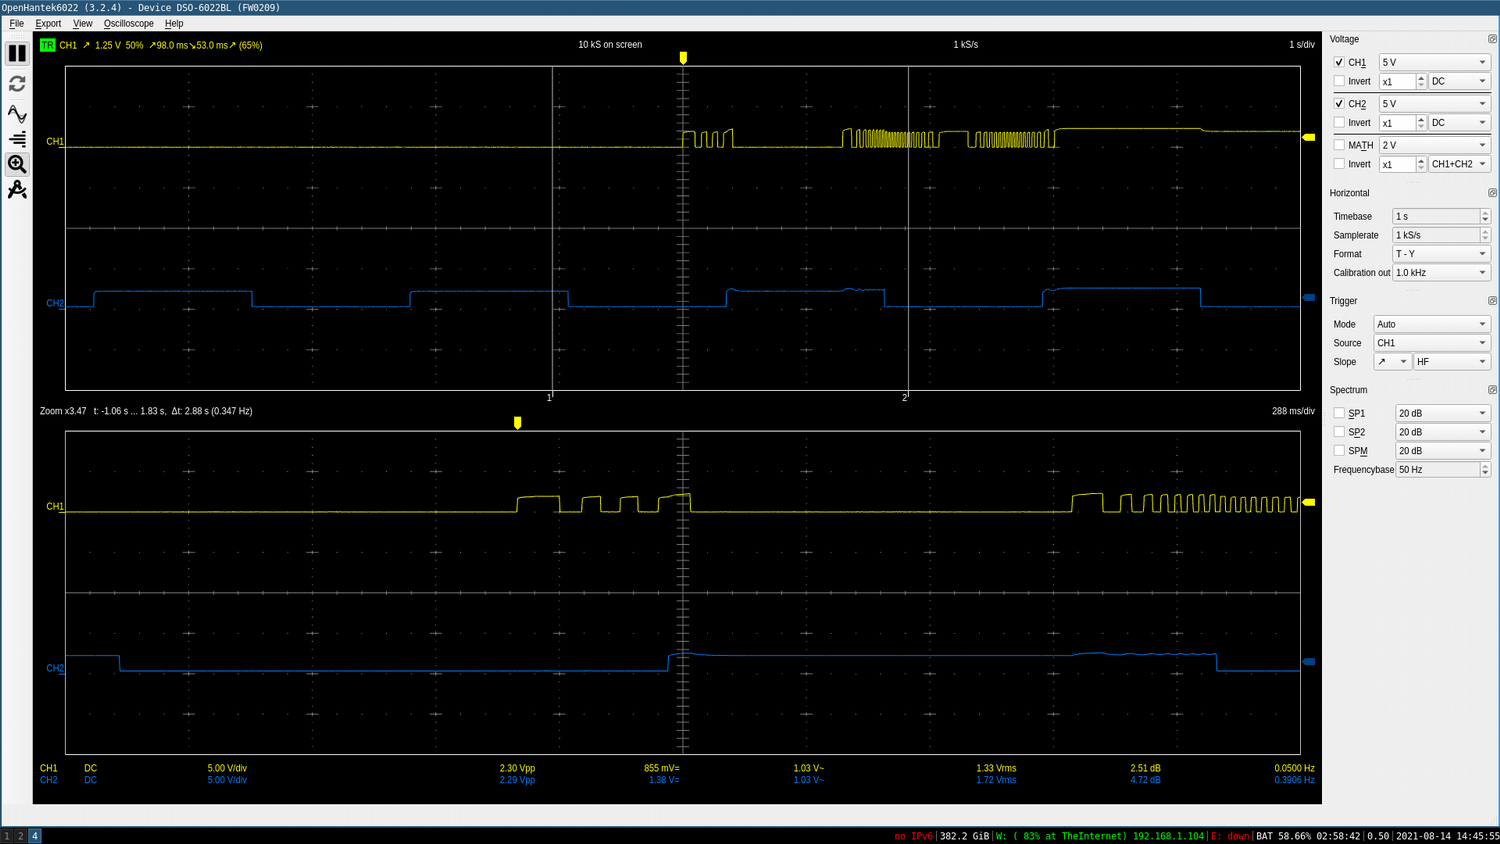Click the green TR trigger status indicator

(47, 45)
